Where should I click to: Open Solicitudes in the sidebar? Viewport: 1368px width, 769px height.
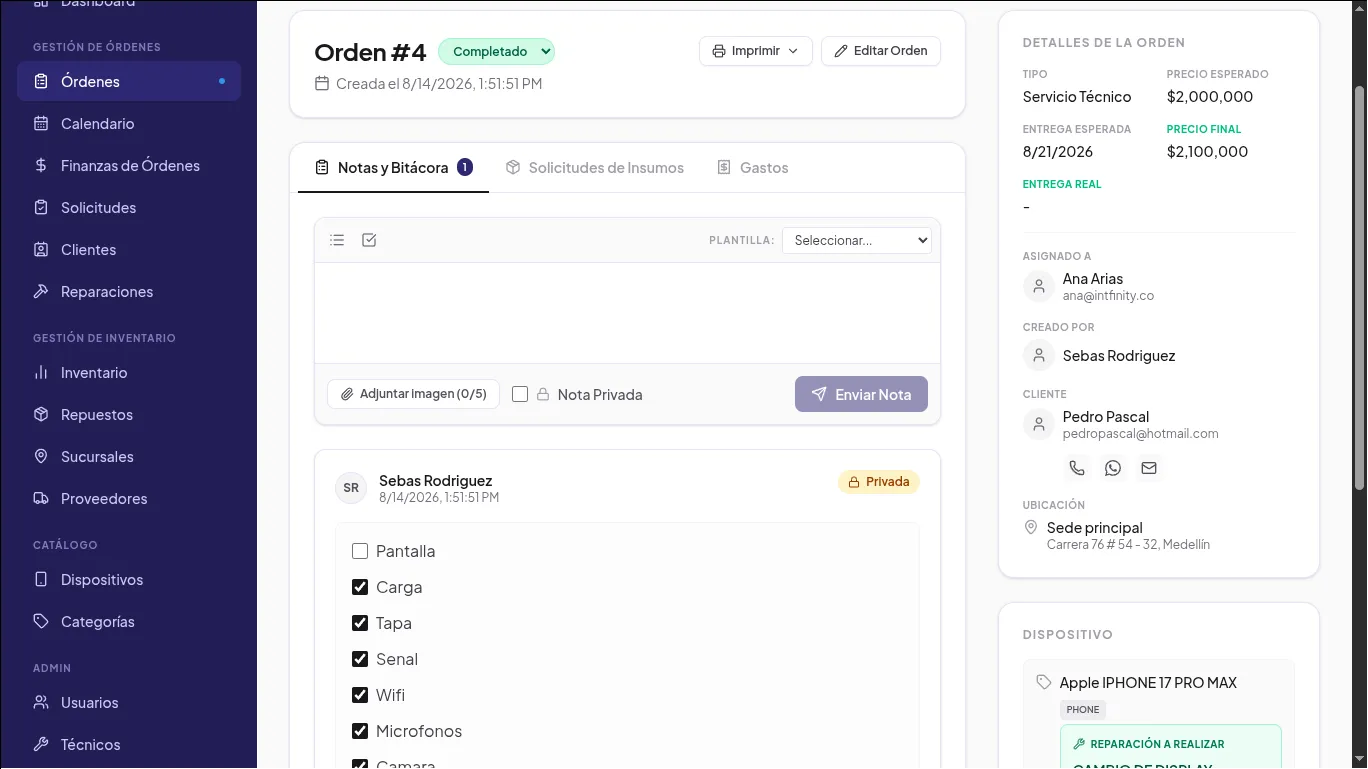[x=129, y=208]
